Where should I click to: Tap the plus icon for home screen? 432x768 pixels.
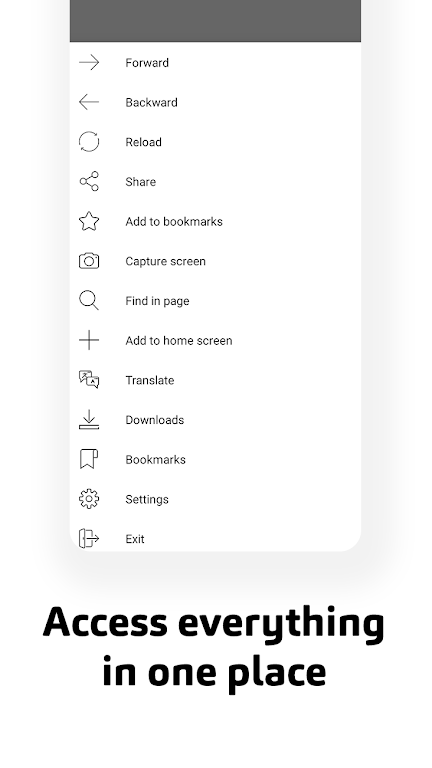[89, 340]
